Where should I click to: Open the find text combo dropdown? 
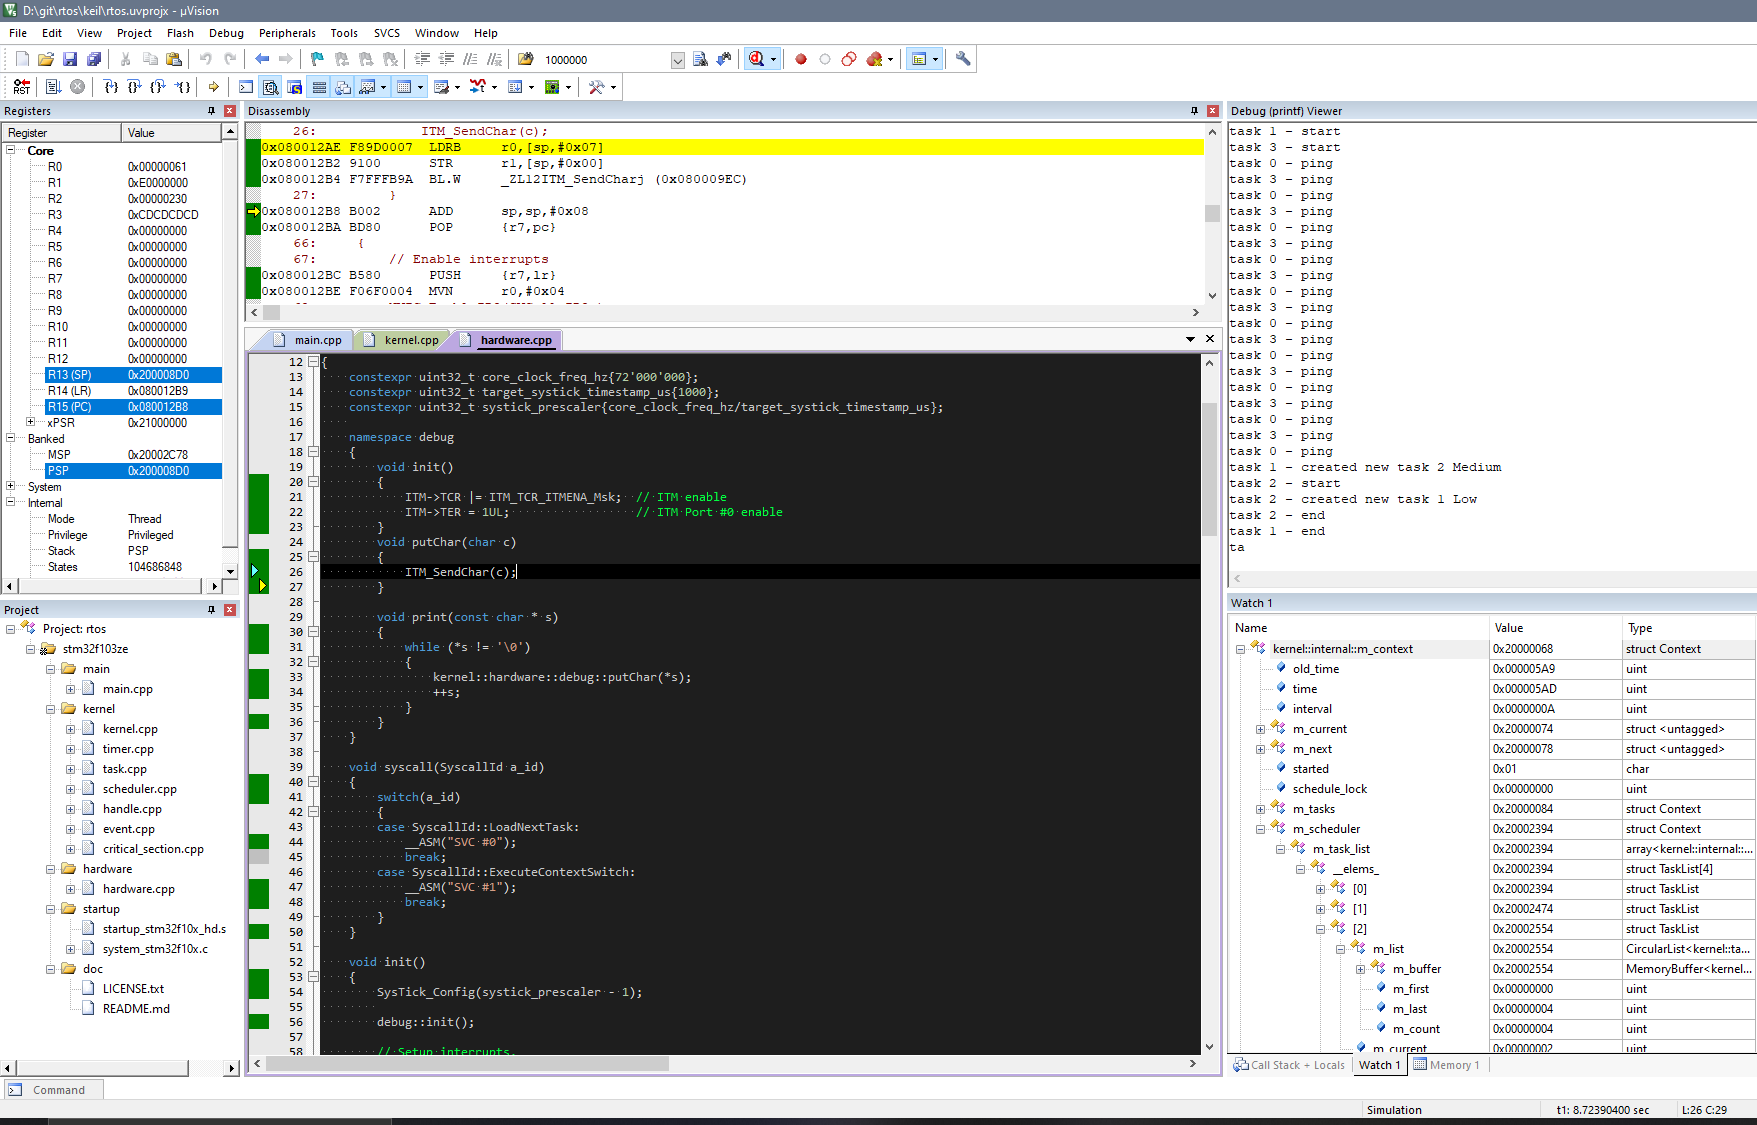pos(677,60)
